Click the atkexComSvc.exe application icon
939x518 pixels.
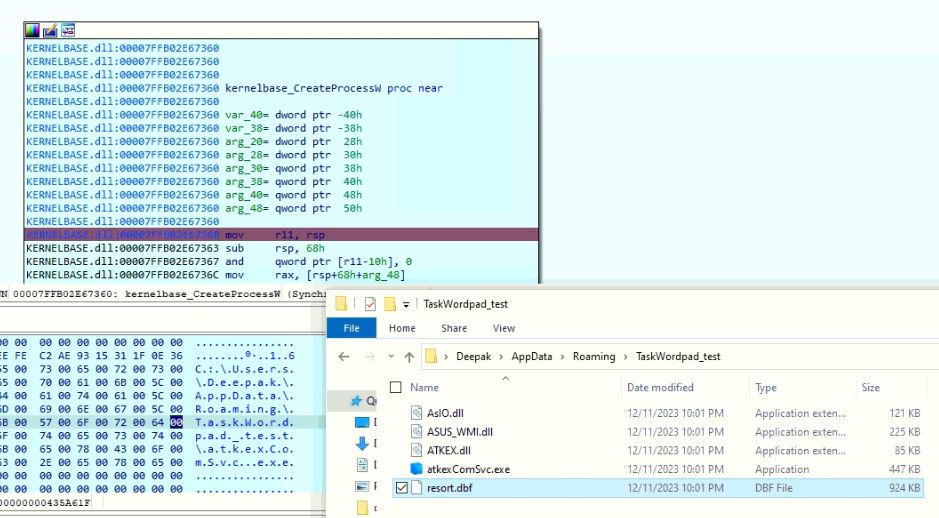(x=416, y=469)
